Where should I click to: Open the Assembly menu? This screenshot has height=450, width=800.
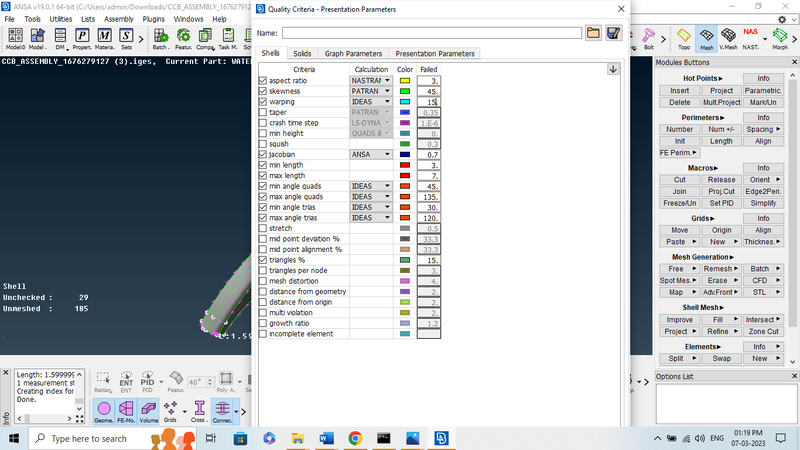coord(119,19)
